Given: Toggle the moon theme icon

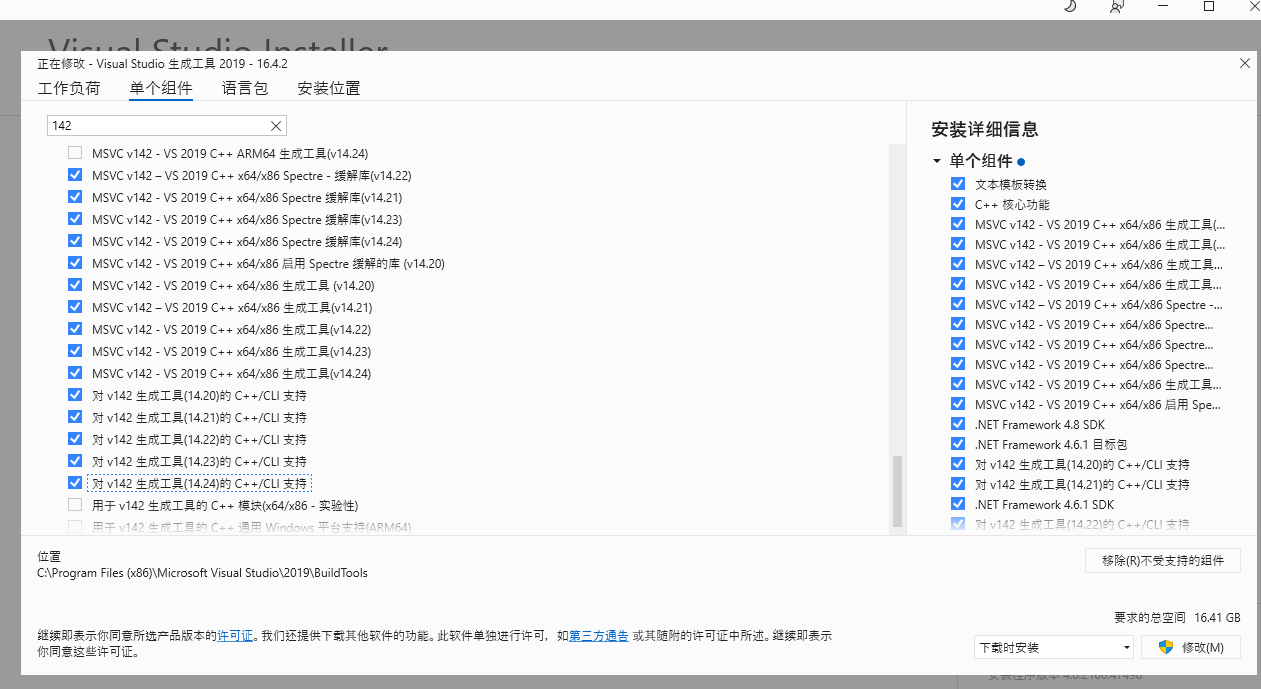Looking at the screenshot, I should 1070,6.
